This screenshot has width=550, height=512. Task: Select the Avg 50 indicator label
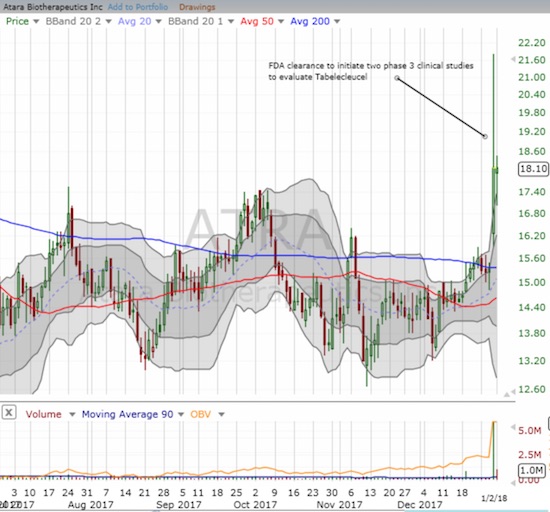coord(257,21)
